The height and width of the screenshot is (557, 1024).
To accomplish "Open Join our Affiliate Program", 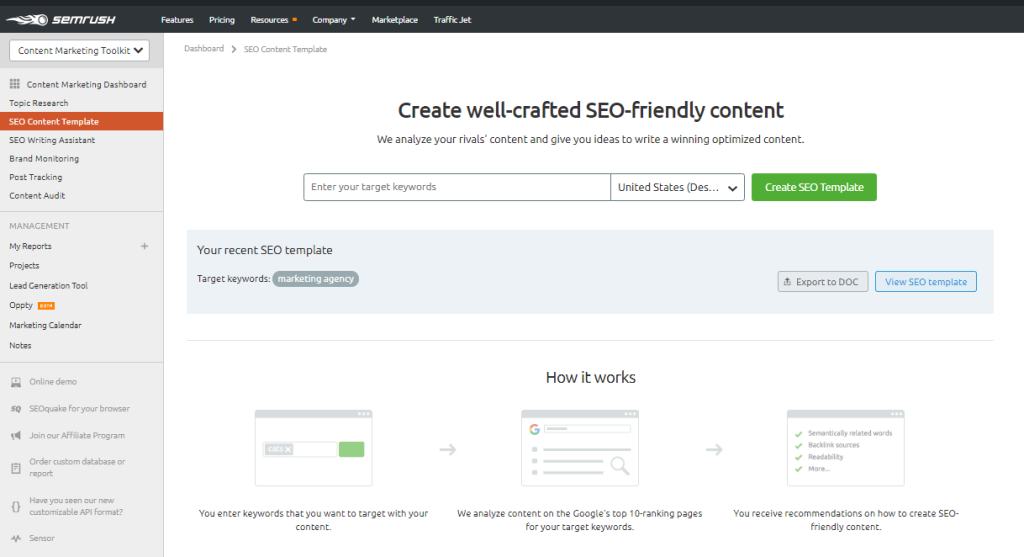I will tap(77, 436).
